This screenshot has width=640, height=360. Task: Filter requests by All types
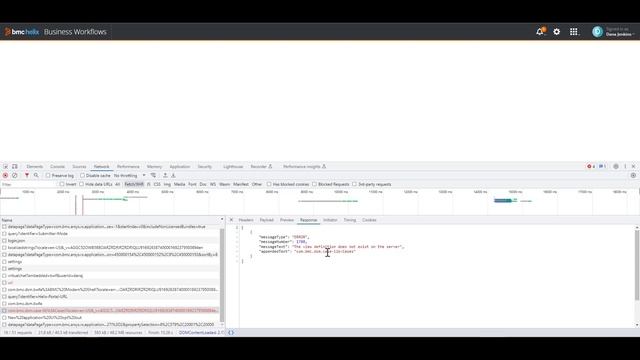118,184
